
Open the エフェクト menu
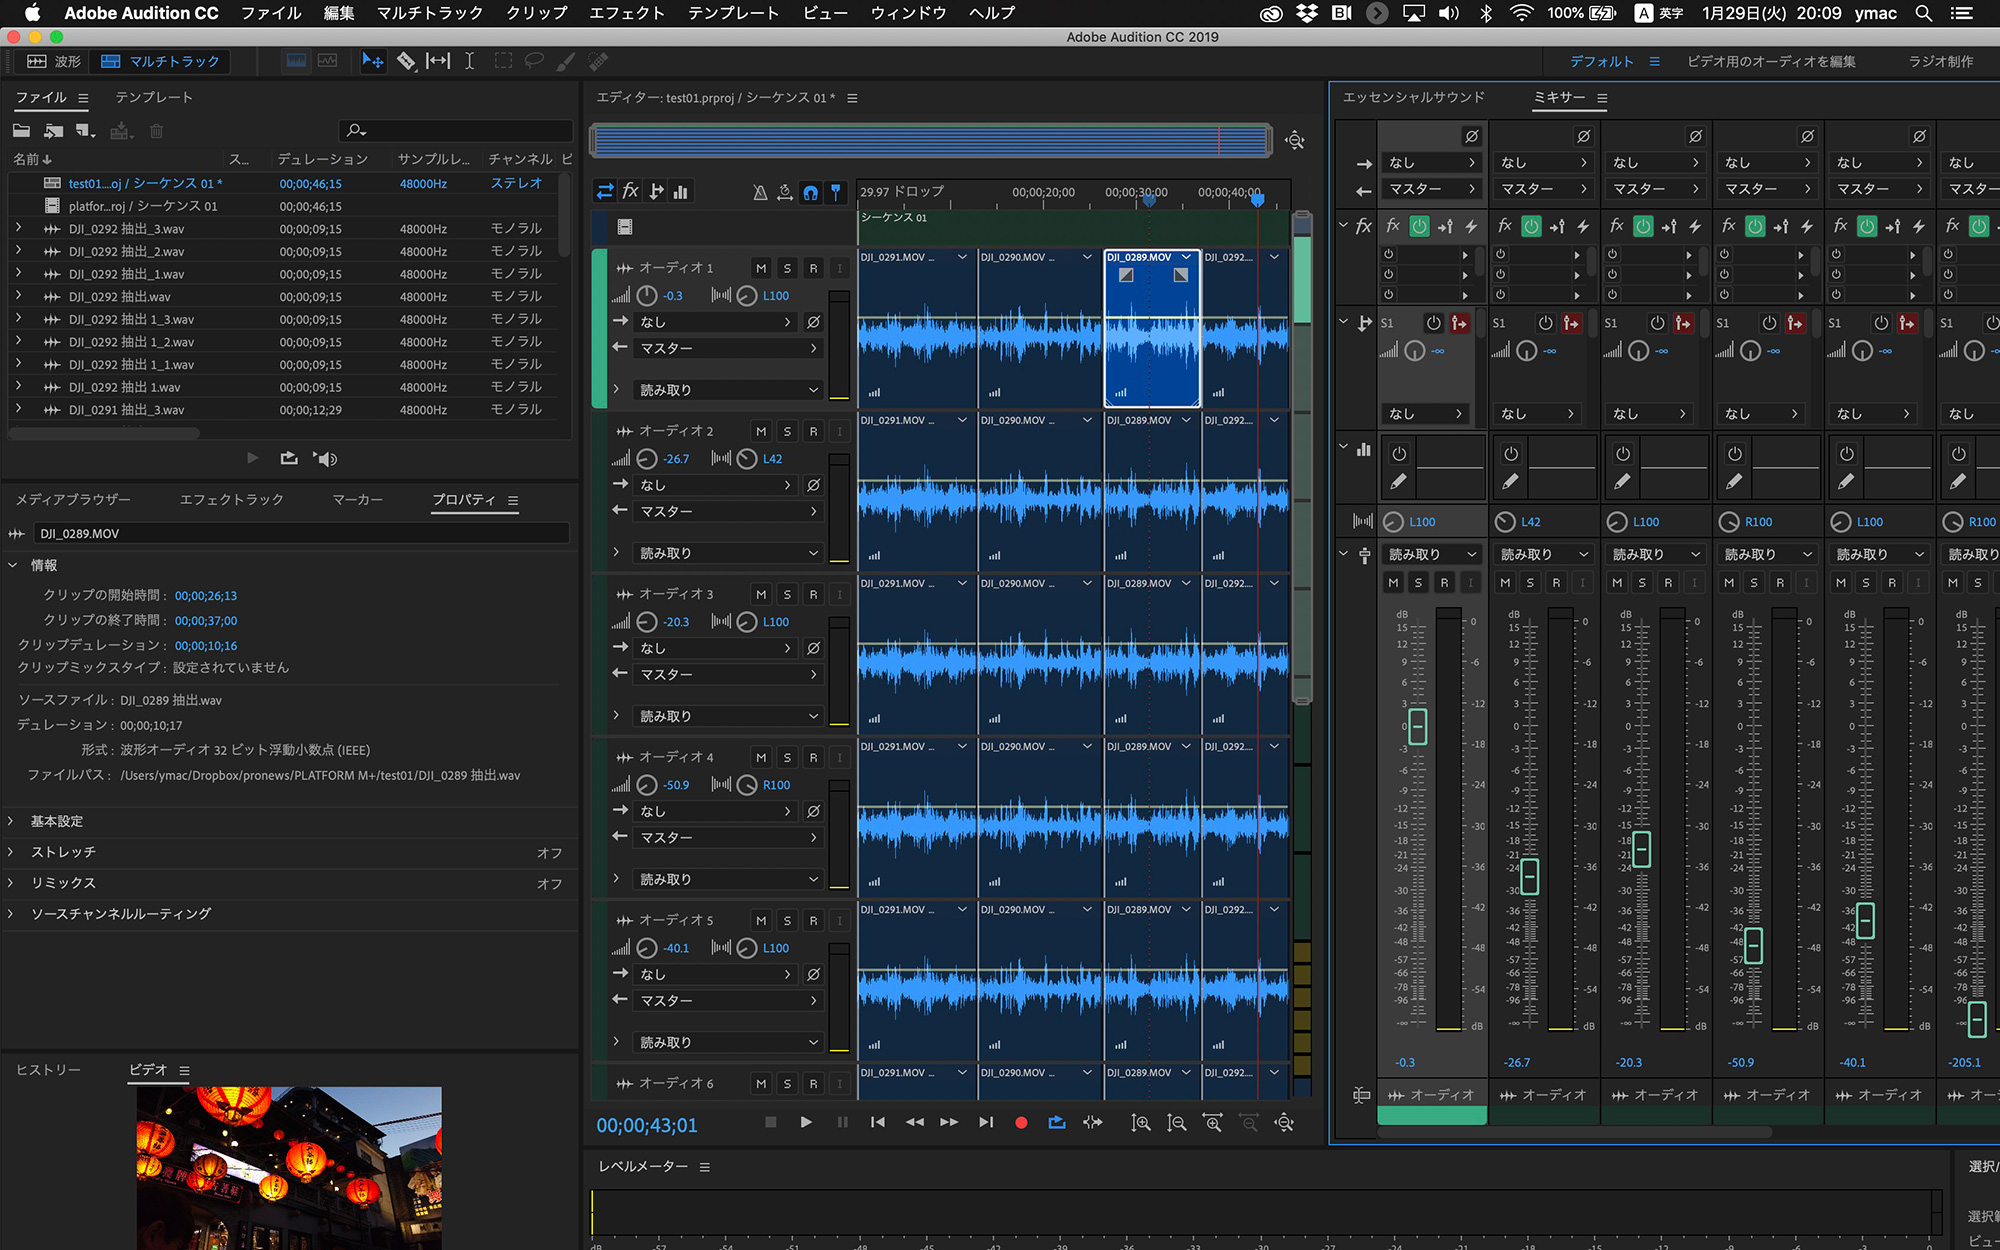(627, 13)
